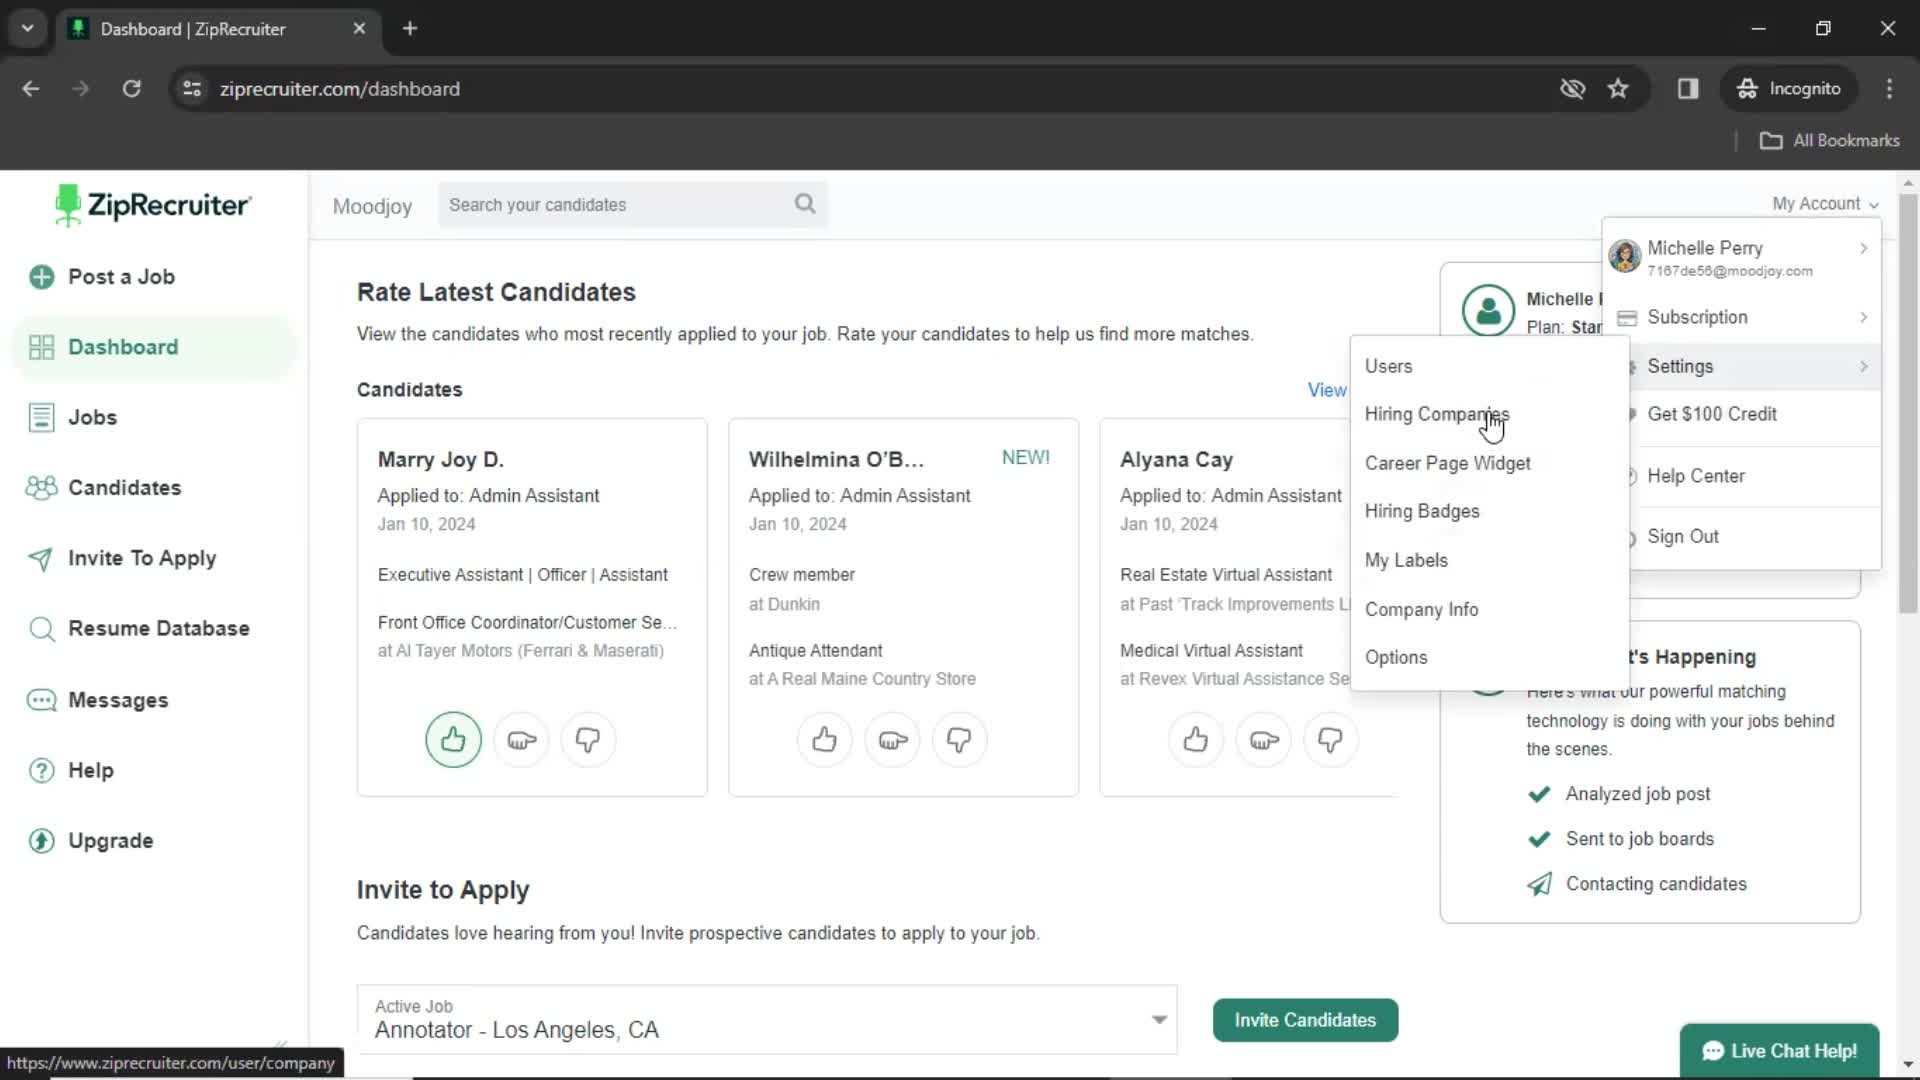
Task: Select the Sign Out menu option
Action: point(1684,535)
